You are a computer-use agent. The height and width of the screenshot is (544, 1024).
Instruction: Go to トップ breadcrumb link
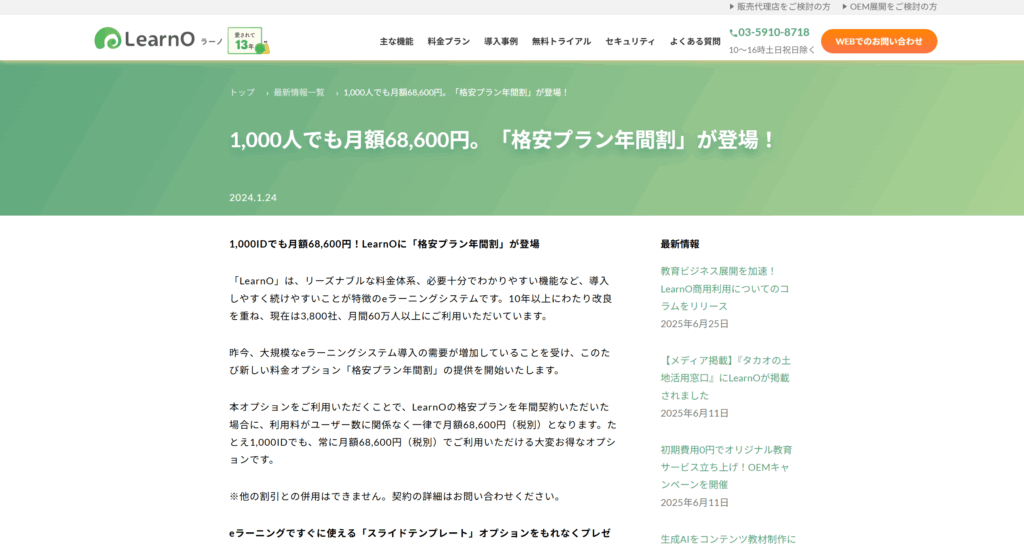pos(242,92)
